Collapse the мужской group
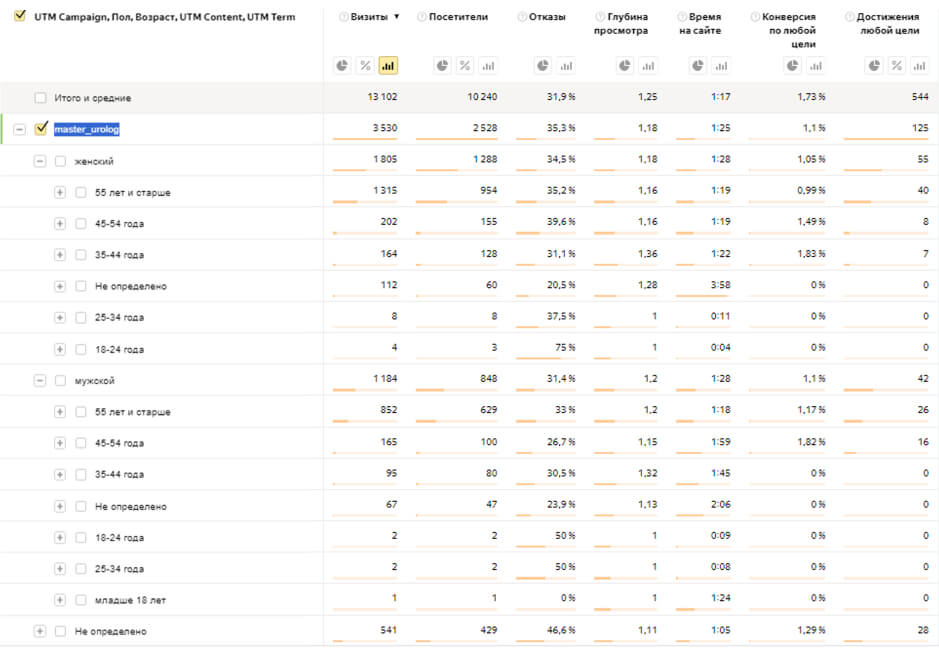The width and height of the screenshot is (939, 654). [40, 381]
